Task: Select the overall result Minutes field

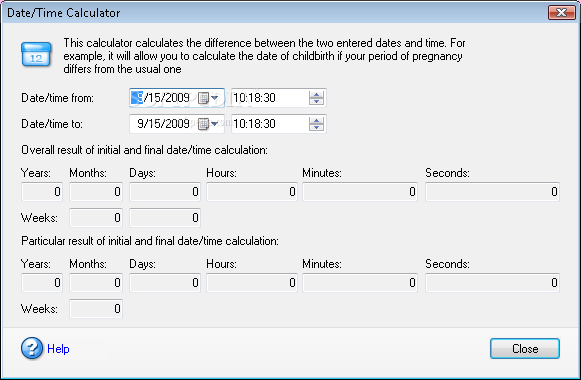Action: tap(360, 191)
